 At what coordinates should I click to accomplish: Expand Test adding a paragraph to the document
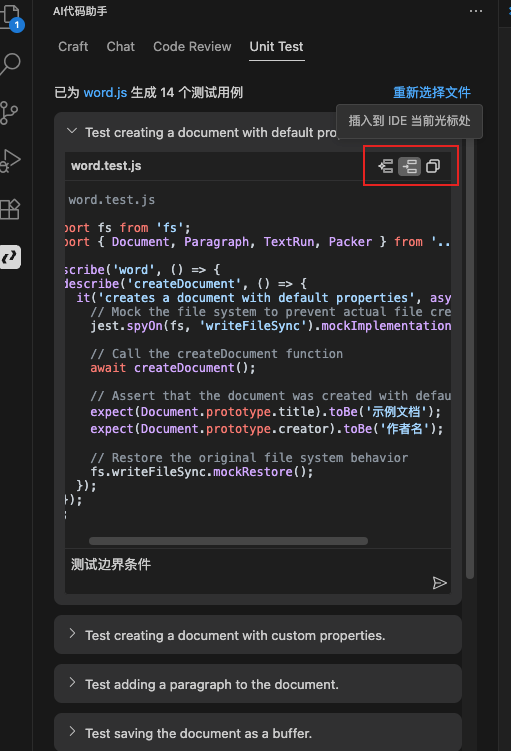[x=258, y=684]
